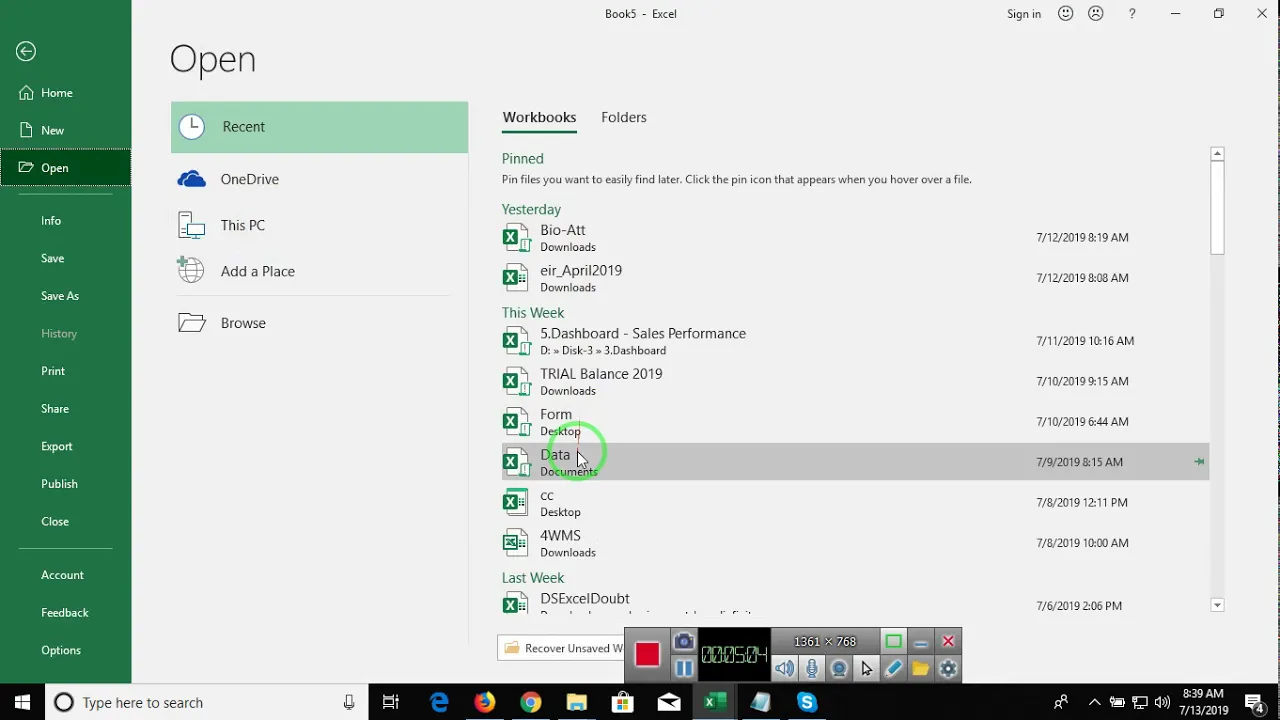Click the taskbar search box
The height and width of the screenshot is (720, 1280).
click(205, 702)
